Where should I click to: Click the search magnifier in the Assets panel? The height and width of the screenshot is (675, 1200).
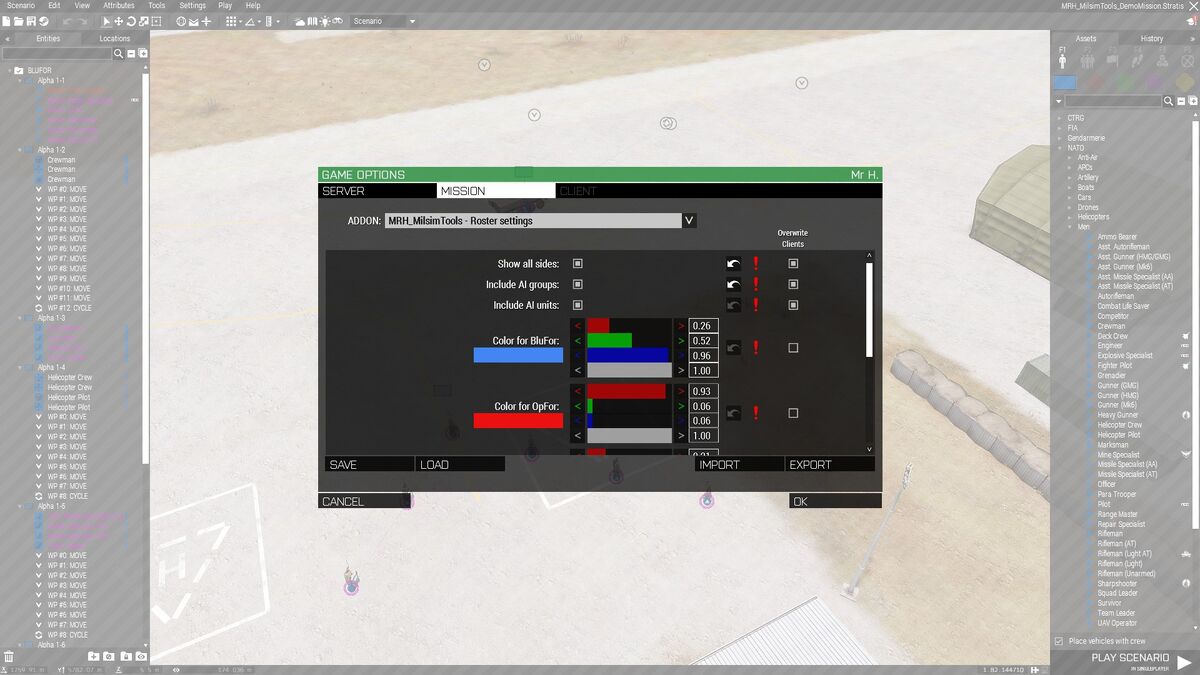pyautogui.click(x=1167, y=100)
